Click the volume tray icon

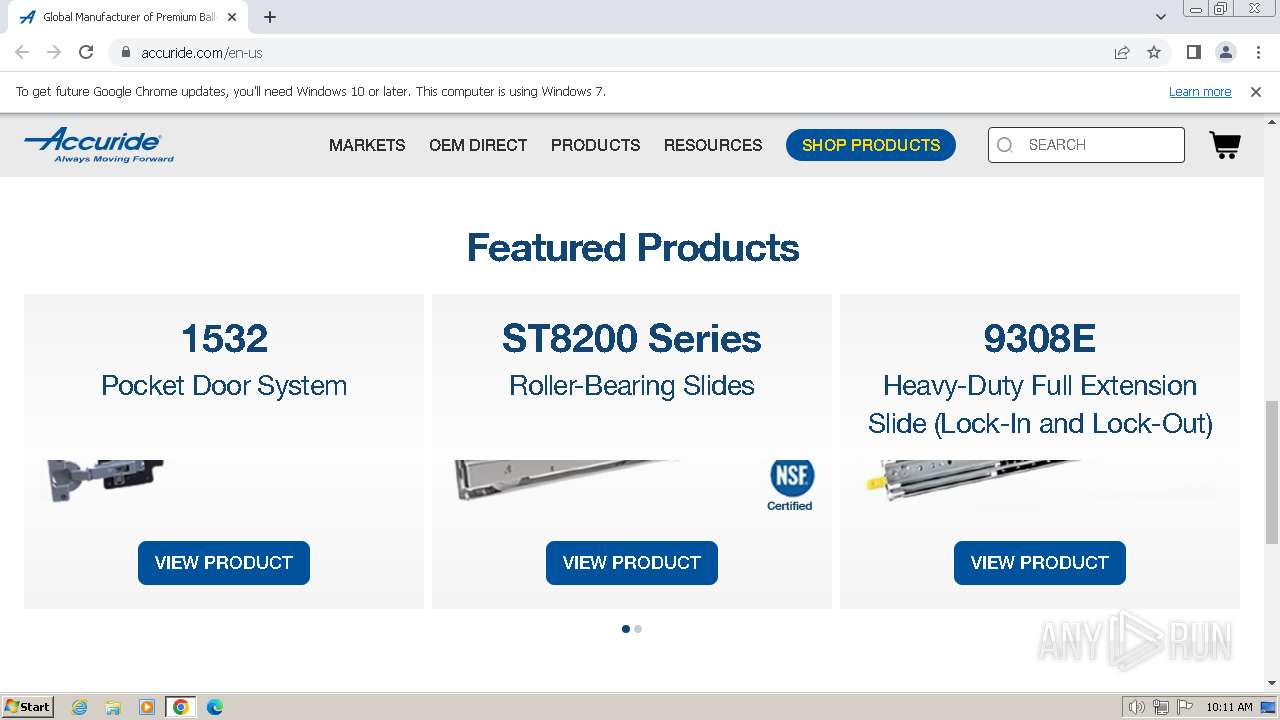click(1136, 707)
